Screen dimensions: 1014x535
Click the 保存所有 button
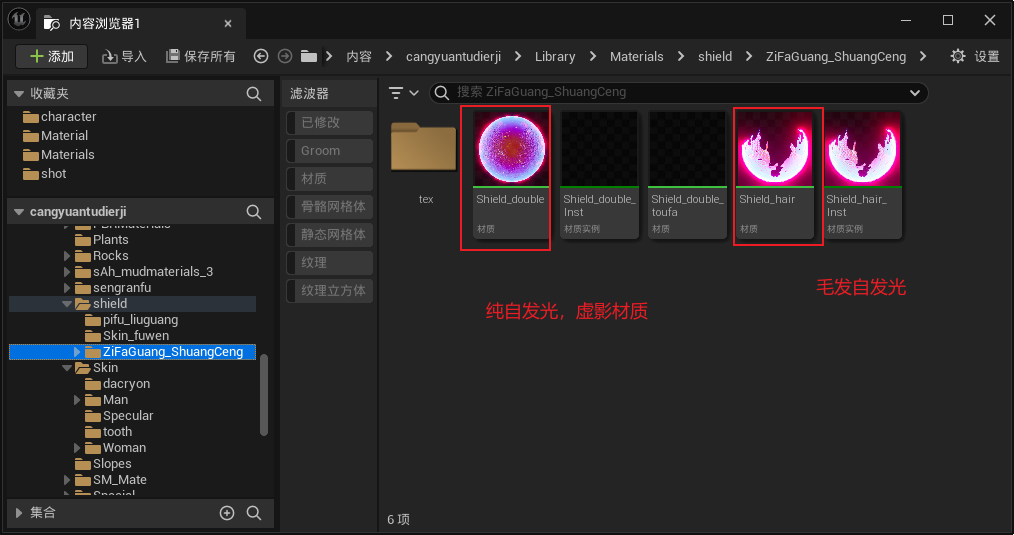(x=200, y=57)
